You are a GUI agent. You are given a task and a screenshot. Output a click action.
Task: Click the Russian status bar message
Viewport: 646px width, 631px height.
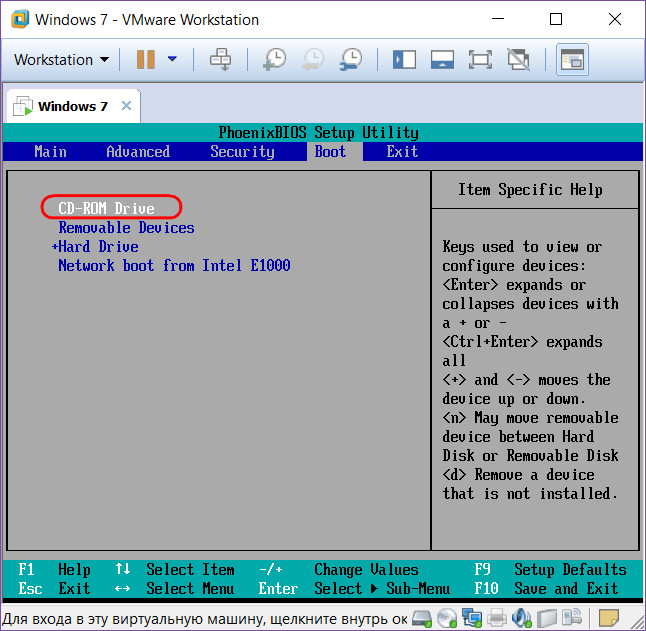[205, 619]
